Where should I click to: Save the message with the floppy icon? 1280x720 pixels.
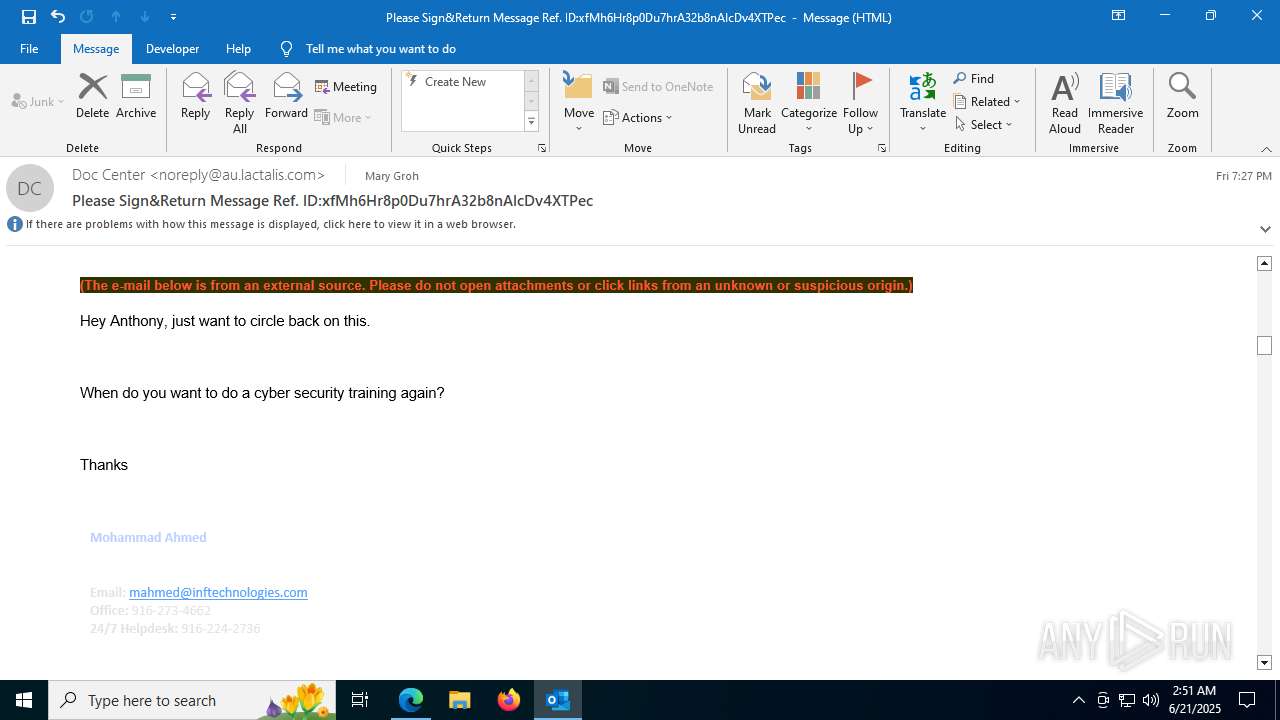[x=28, y=17]
